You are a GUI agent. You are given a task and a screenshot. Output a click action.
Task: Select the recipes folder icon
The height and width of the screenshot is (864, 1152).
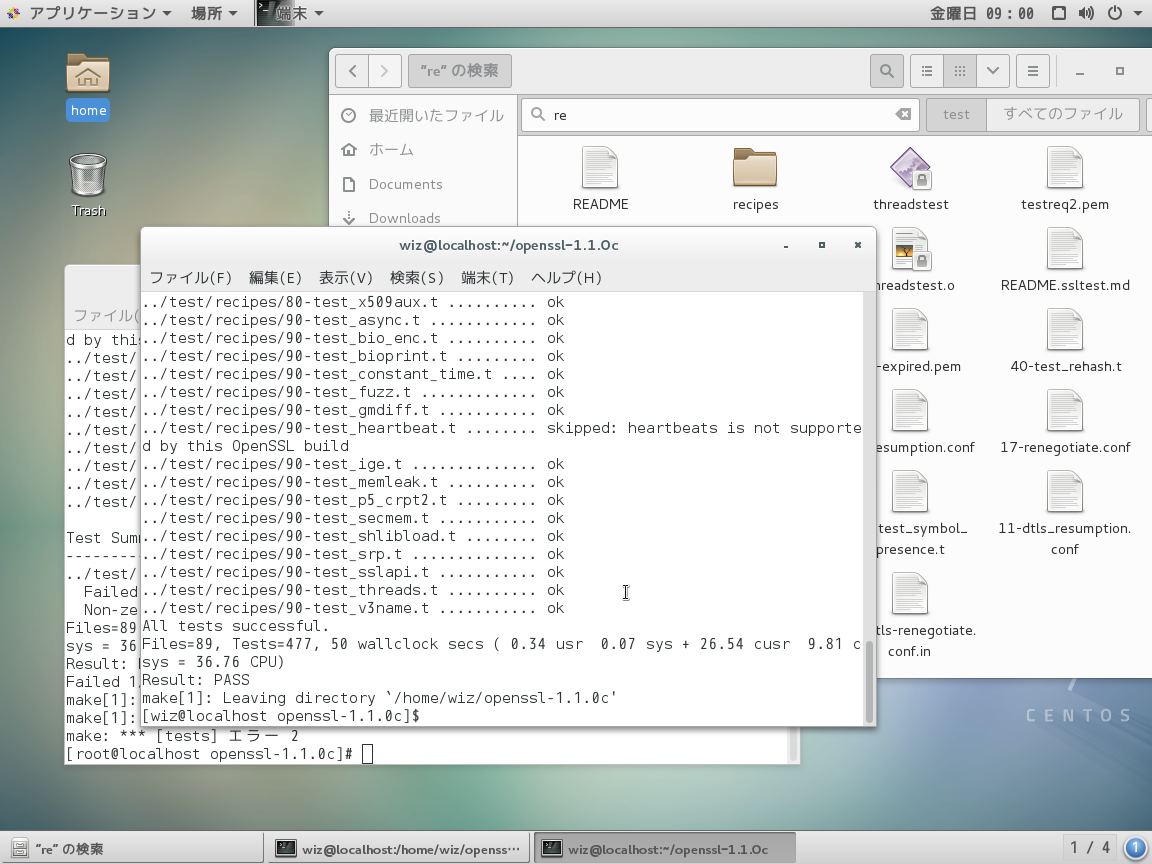(x=755, y=179)
